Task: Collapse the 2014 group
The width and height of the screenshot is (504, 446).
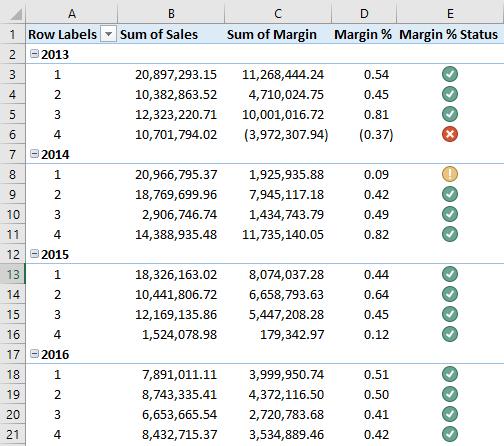Action: [34, 154]
